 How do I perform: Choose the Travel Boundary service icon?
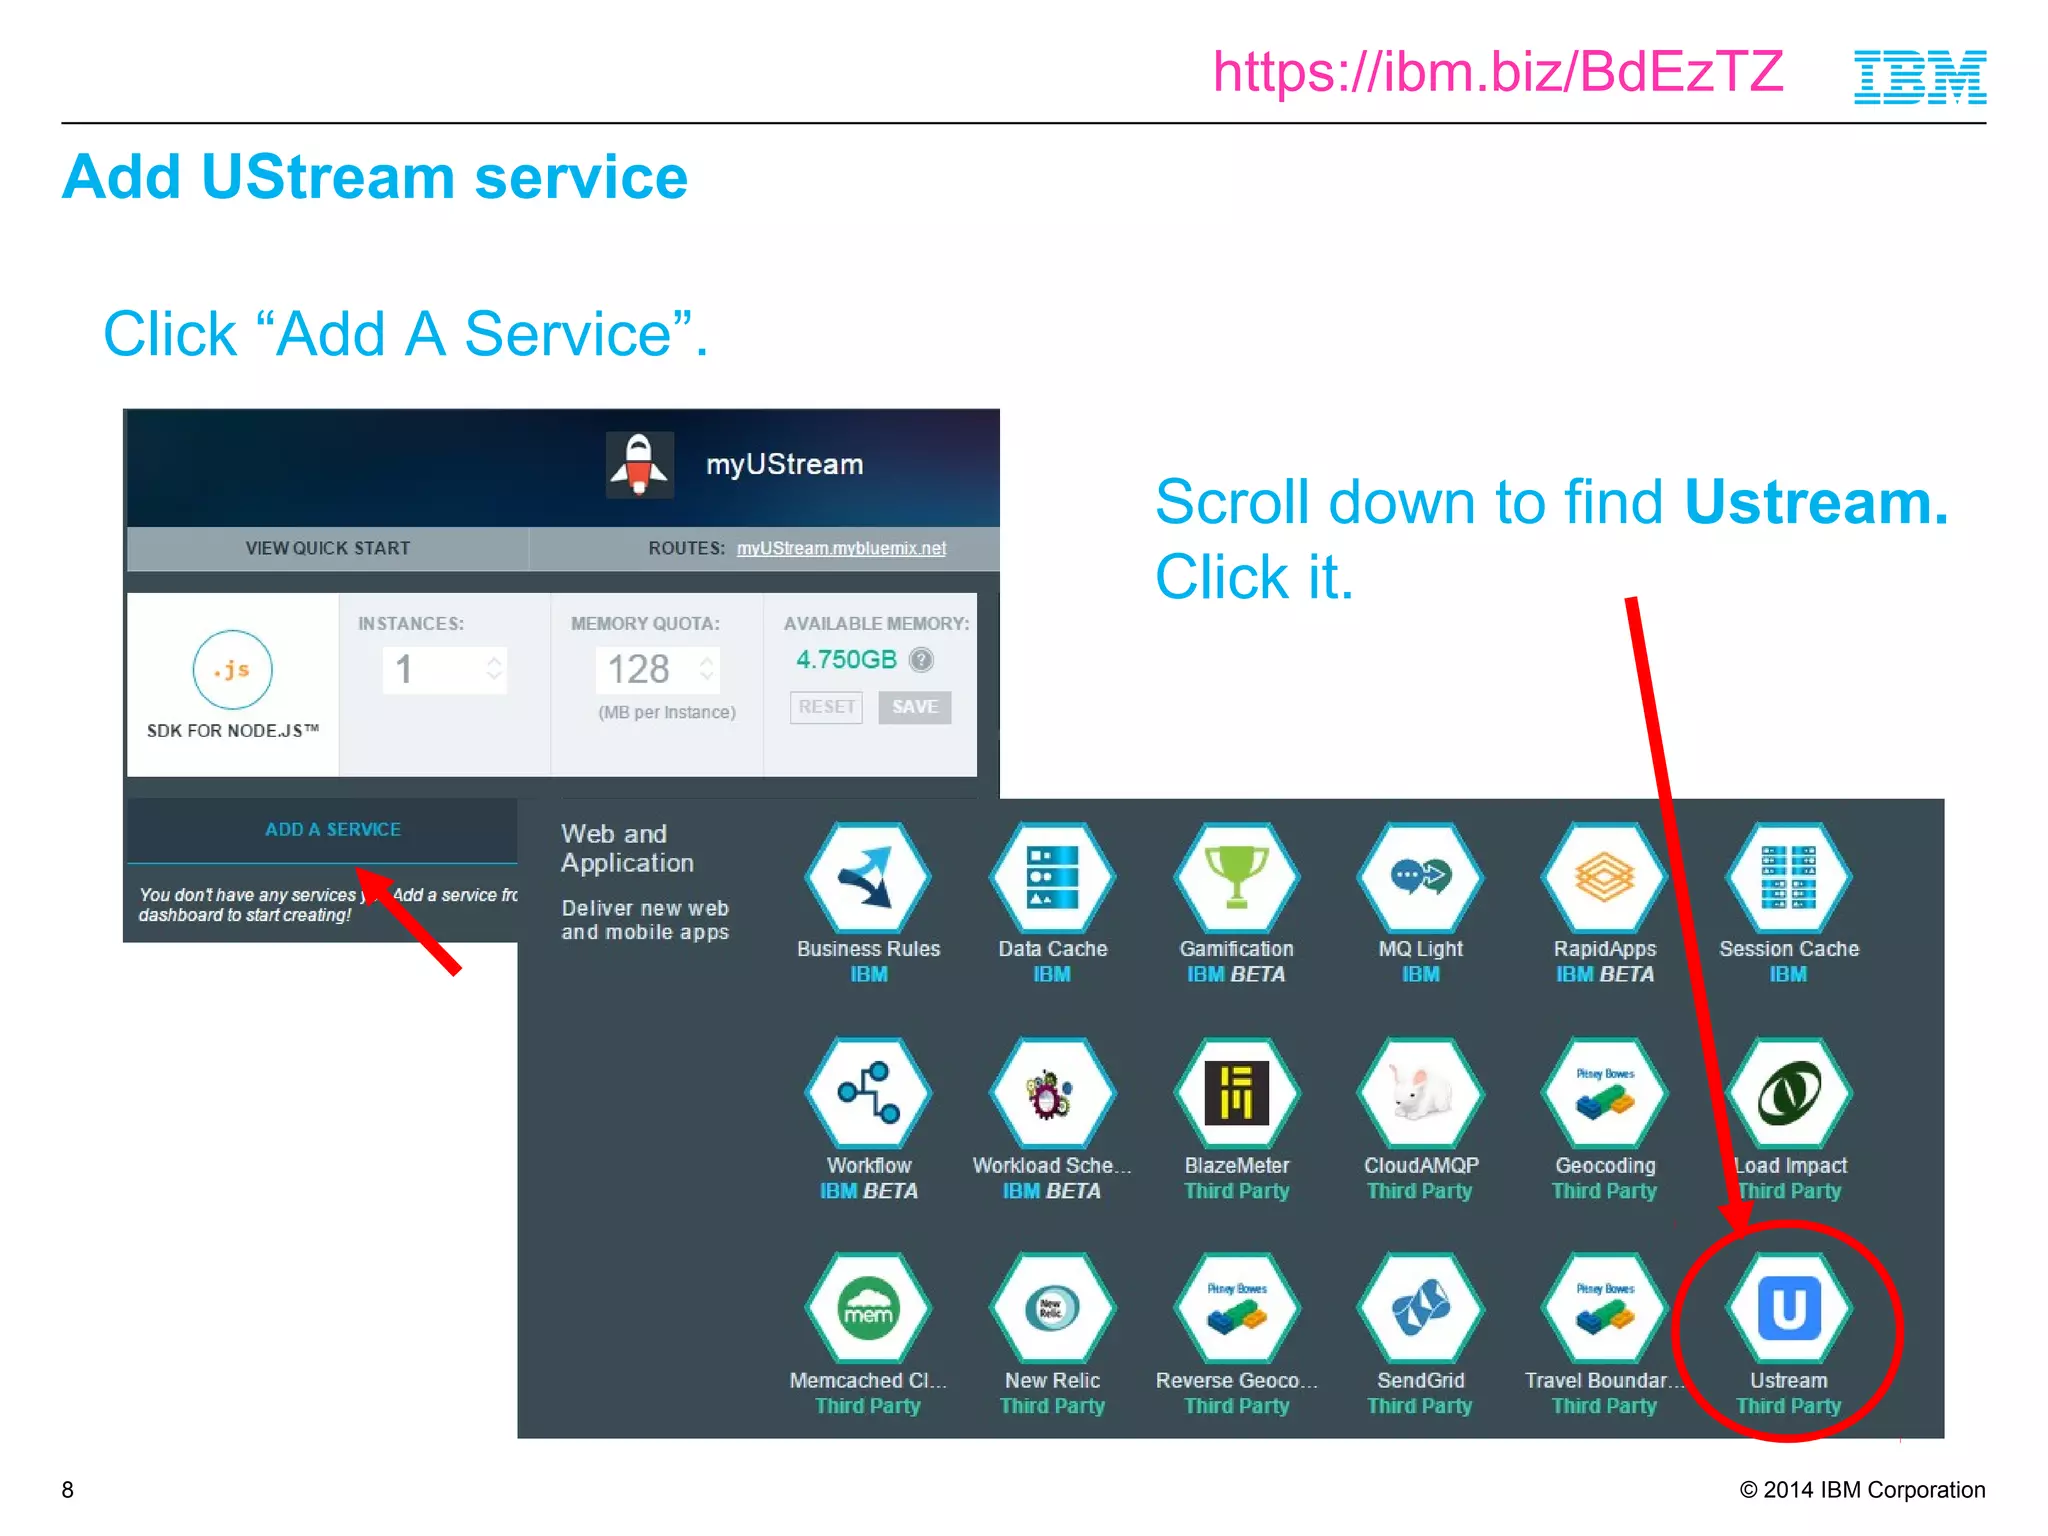[1605, 1308]
